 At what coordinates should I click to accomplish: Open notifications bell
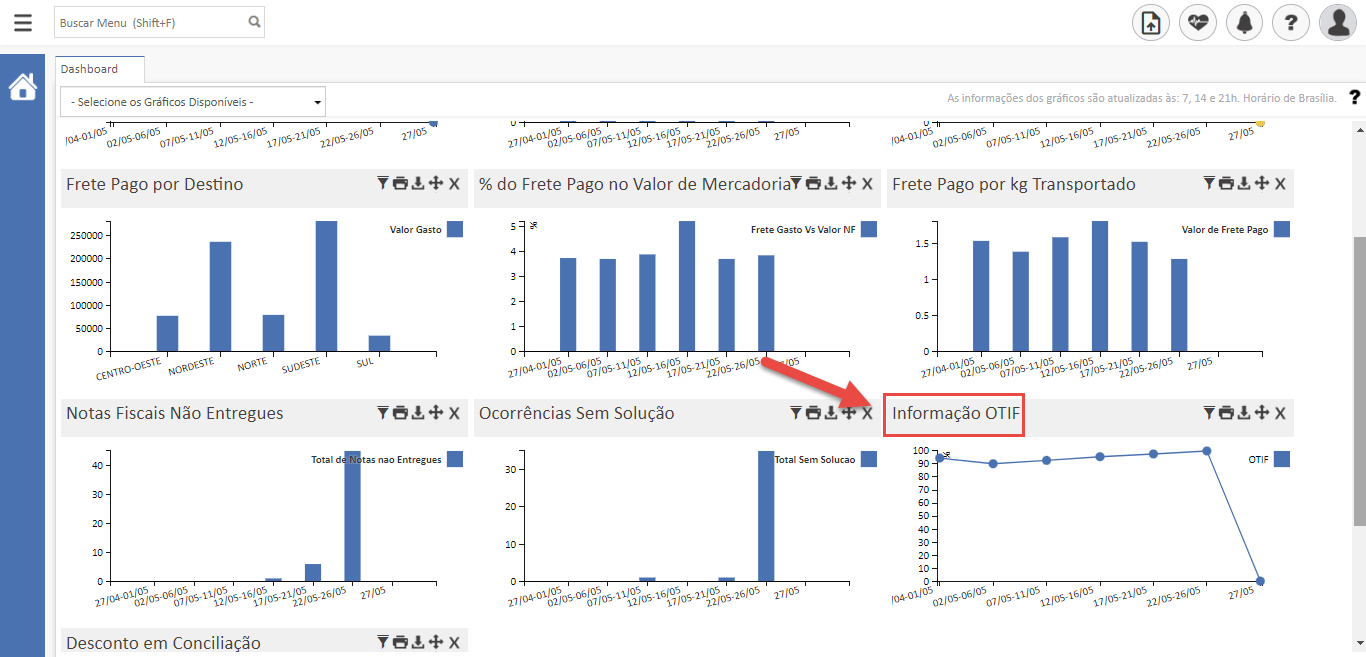[x=1244, y=22]
